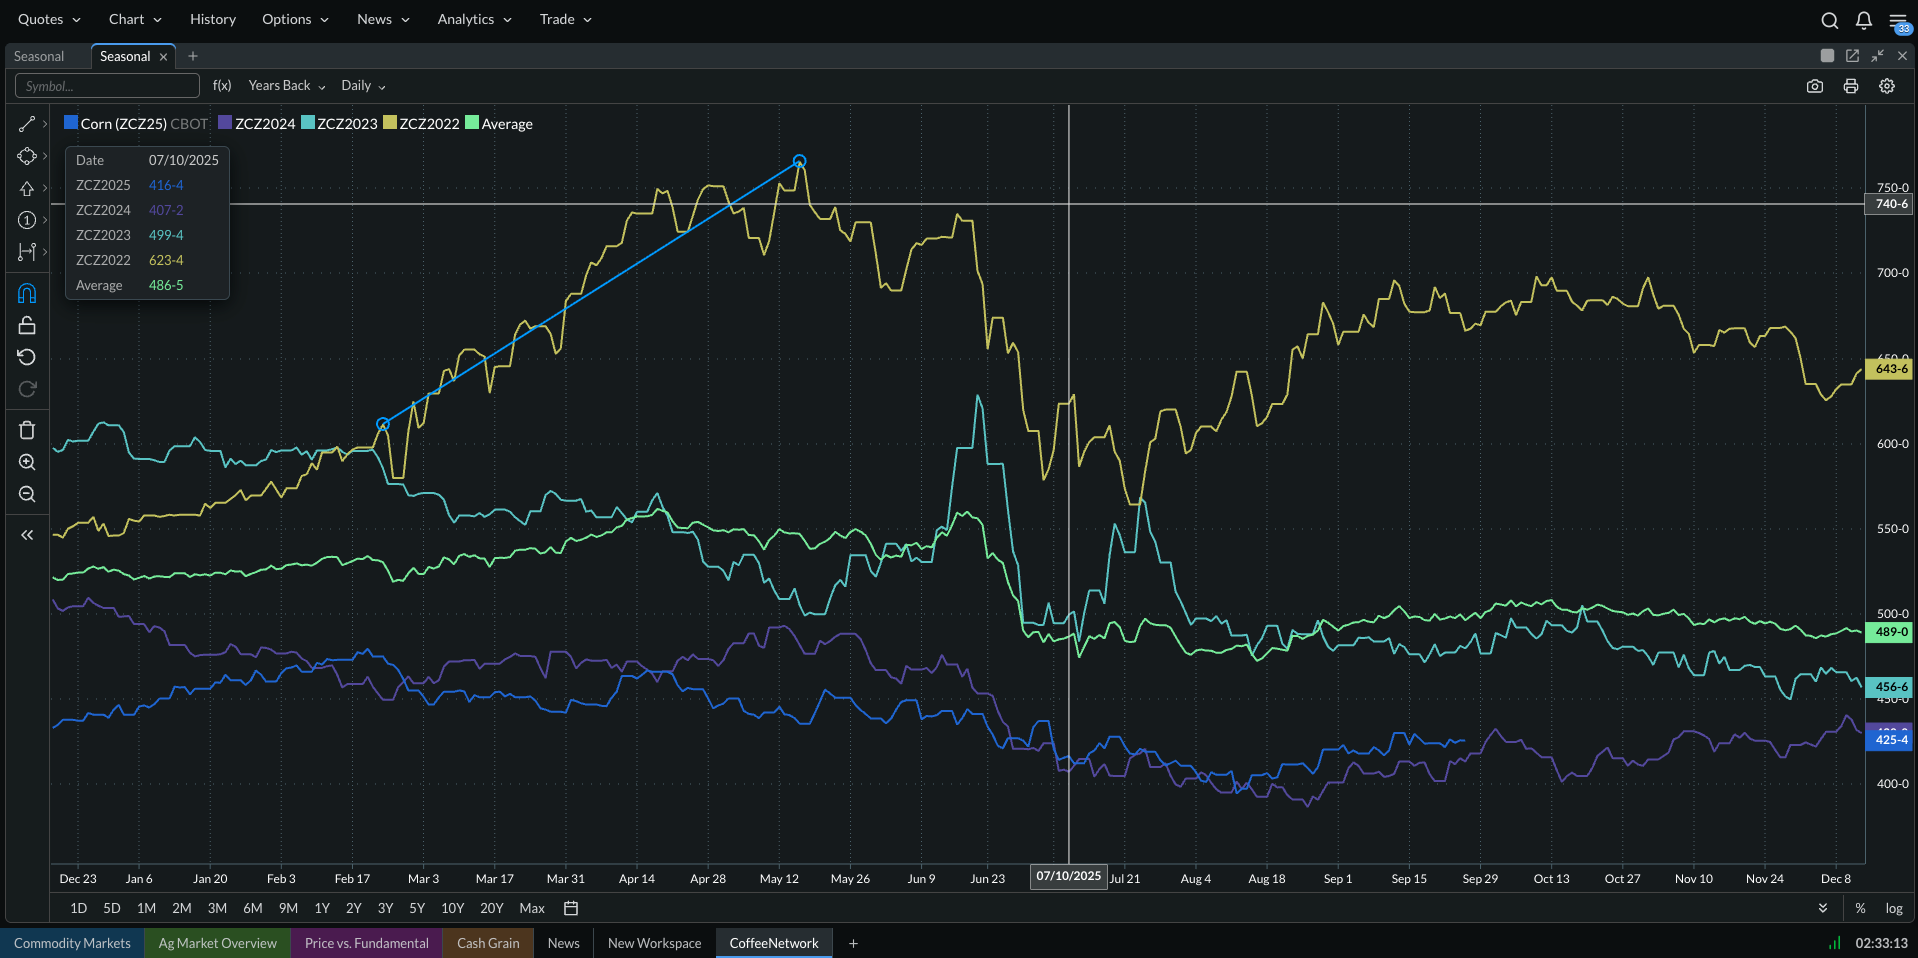Collapse the drawing toolbar with double chevron
This screenshot has width=1918, height=958.
(x=27, y=535)
